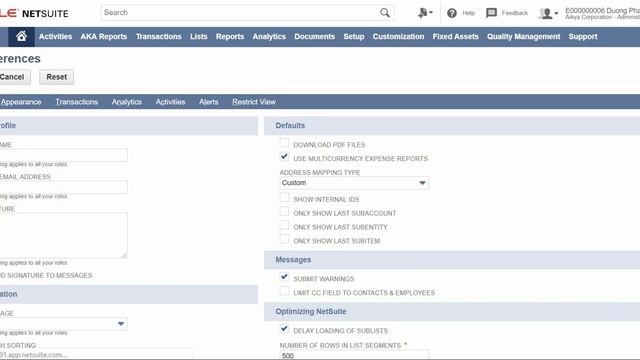
Task: Click the Number of Rows in List Segments field
Action: click(x=354, y=355)
